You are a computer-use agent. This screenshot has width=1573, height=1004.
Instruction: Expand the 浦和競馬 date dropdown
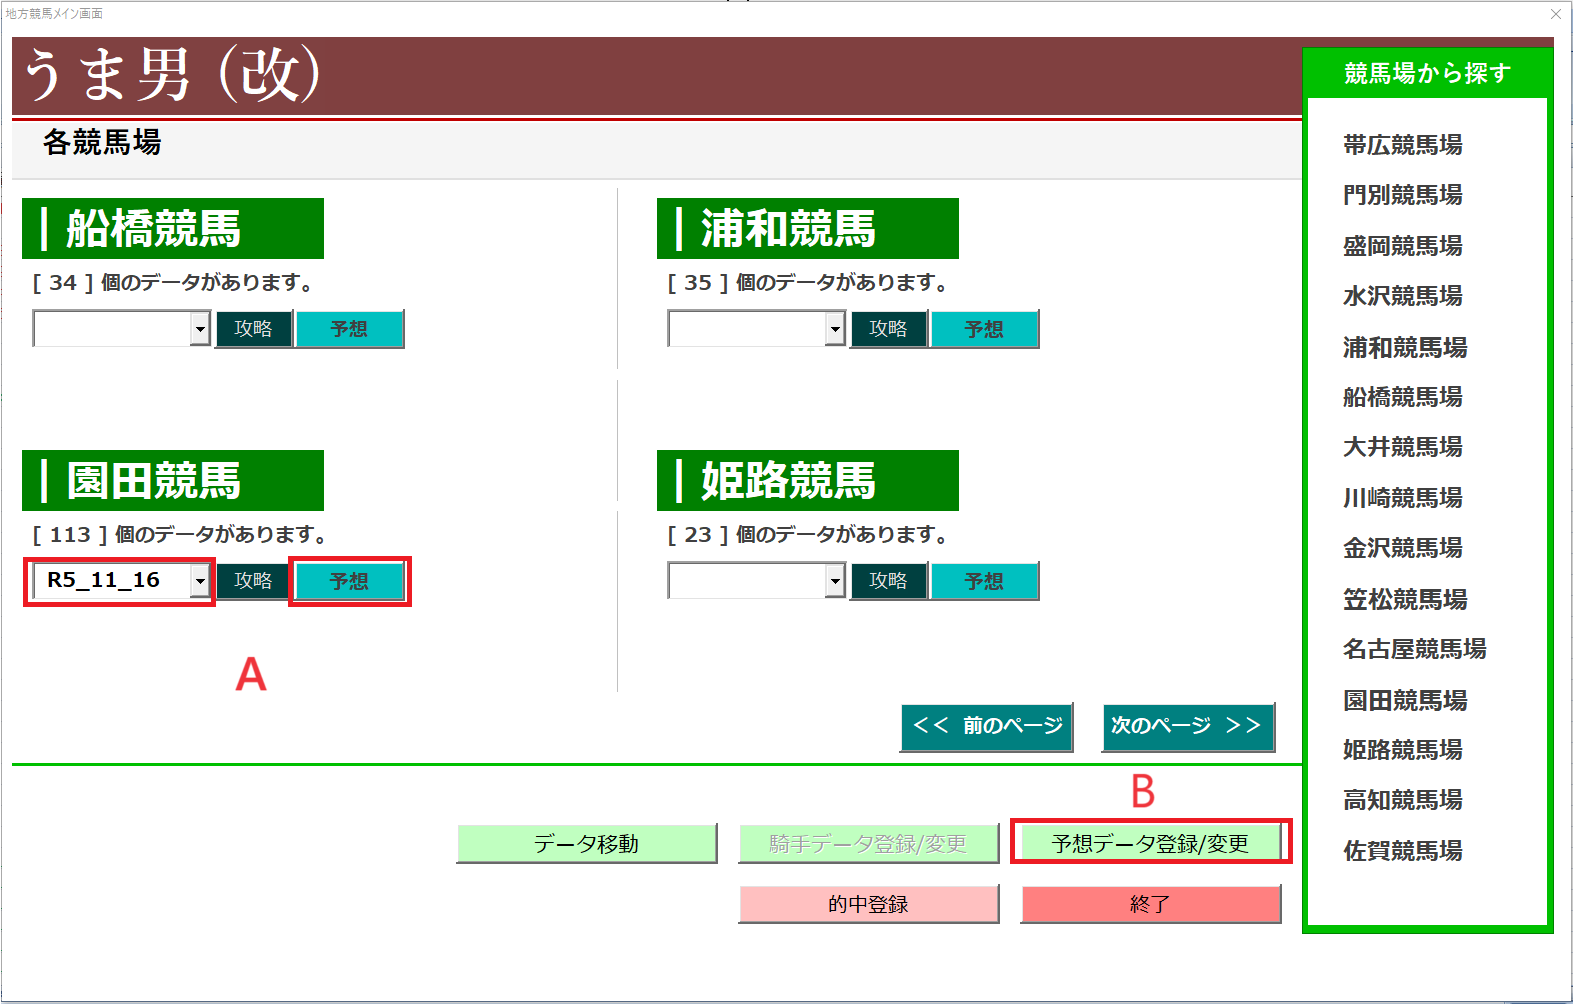click(x=835, y=329)
